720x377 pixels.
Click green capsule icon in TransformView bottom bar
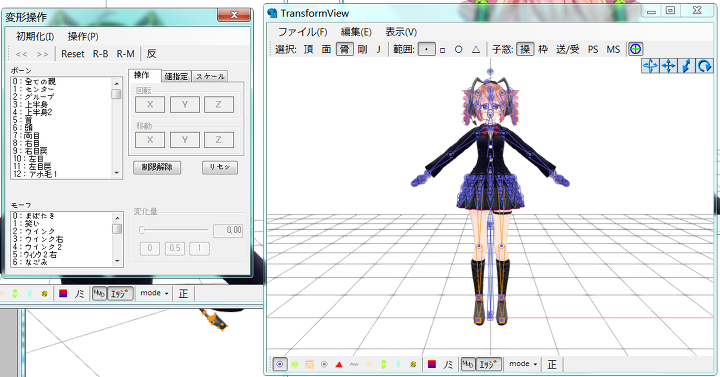(x=383, y=364)
